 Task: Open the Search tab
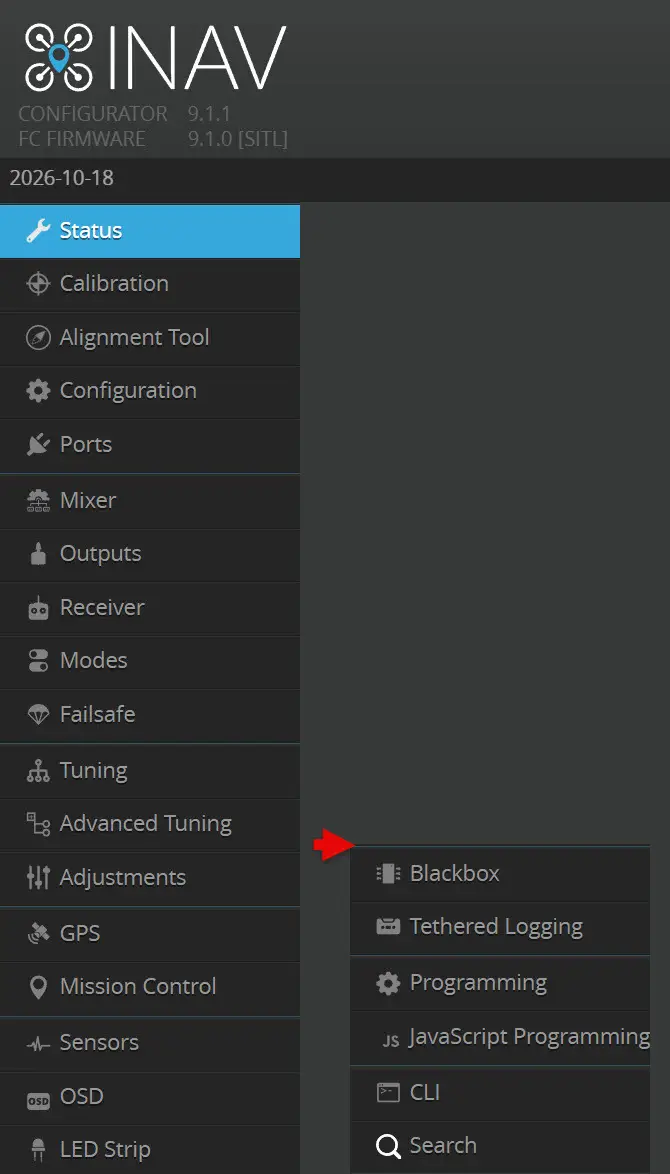coord(500,1146)
